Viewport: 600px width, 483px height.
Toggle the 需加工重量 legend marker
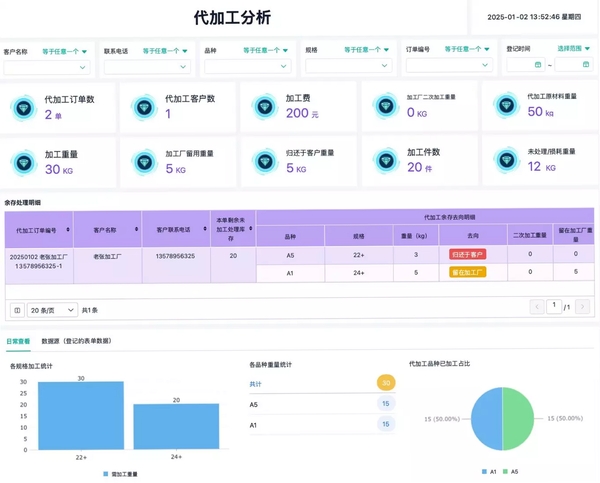[x=106, y=474]
